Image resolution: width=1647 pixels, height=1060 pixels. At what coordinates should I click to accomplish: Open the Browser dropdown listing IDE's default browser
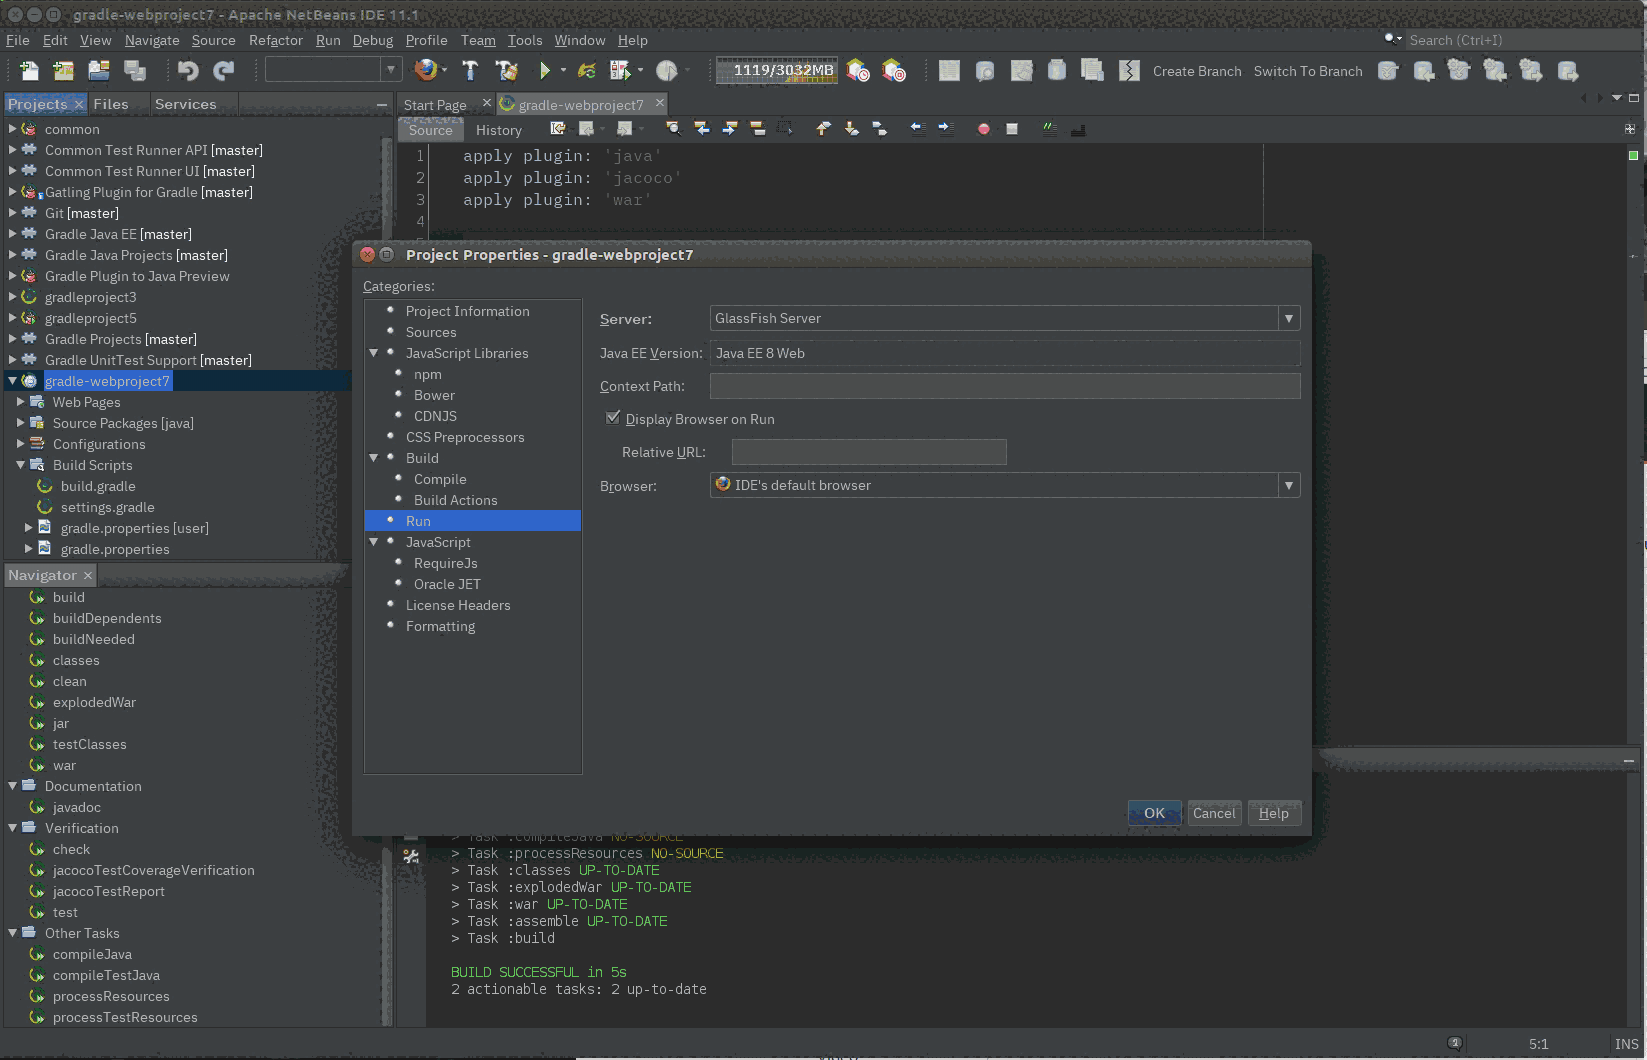pyautogui.click(x=1289, y=485)
